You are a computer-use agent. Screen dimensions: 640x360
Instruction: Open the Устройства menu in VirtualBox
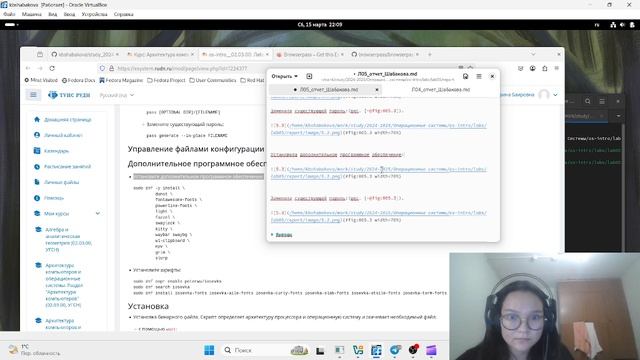(94, 14)
